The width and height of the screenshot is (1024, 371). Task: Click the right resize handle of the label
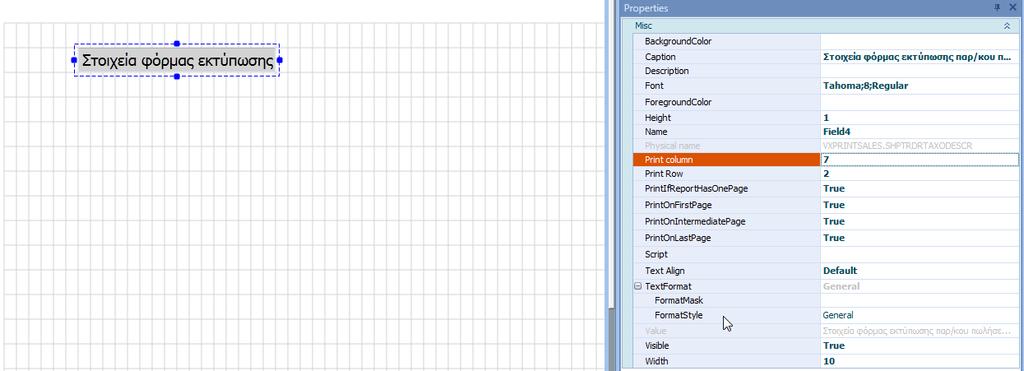[280, 60]
